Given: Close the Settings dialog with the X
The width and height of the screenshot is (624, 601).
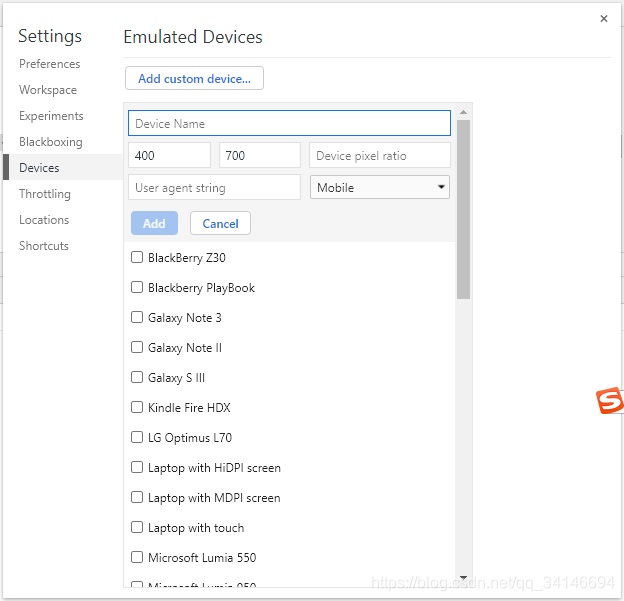Looking at the screenshot, I should [x=604, y=18].
